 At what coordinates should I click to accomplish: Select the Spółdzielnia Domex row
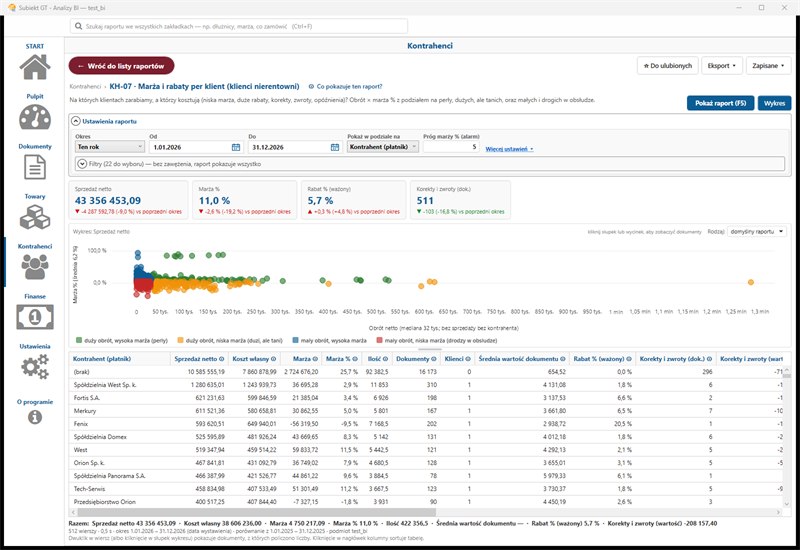(426, 437)
